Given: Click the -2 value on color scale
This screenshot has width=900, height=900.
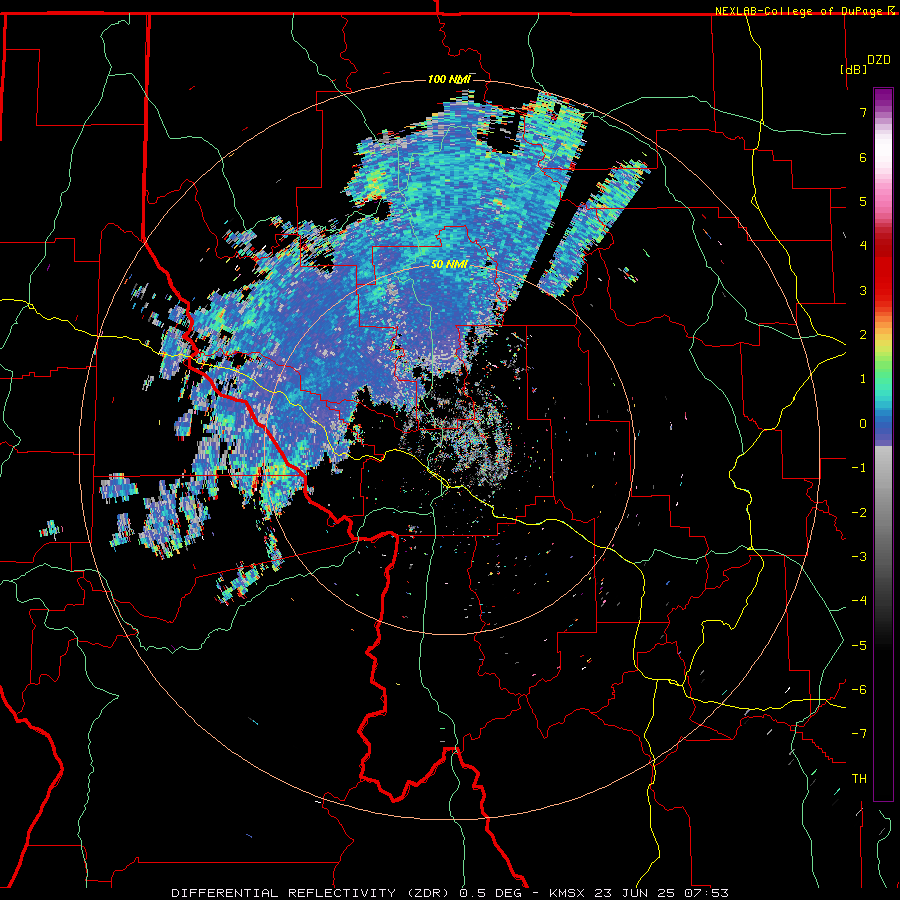Looking at the screenshot, I should 859,513.
